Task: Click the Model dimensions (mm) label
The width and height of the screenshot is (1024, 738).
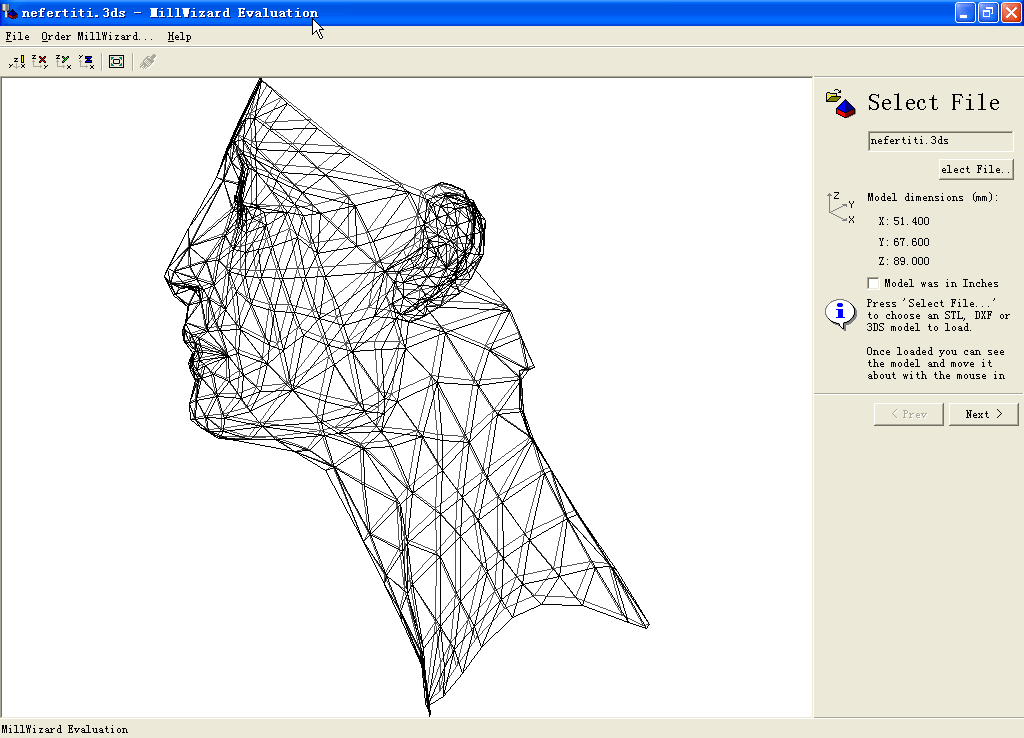Action: point(933,197)
